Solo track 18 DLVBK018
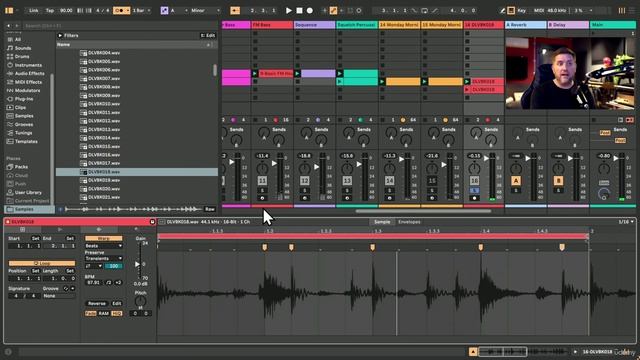This screenshot has height=360, width=640. pyautogui.click(x=474, y=191)
